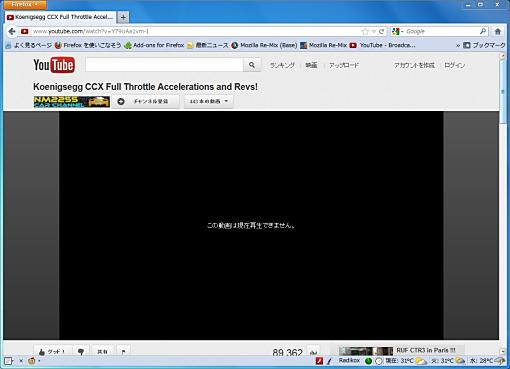The height and width of the screenshot is (369, 510).
Task: Click the bookmark star in the address bar
Action: pos(365,31)
